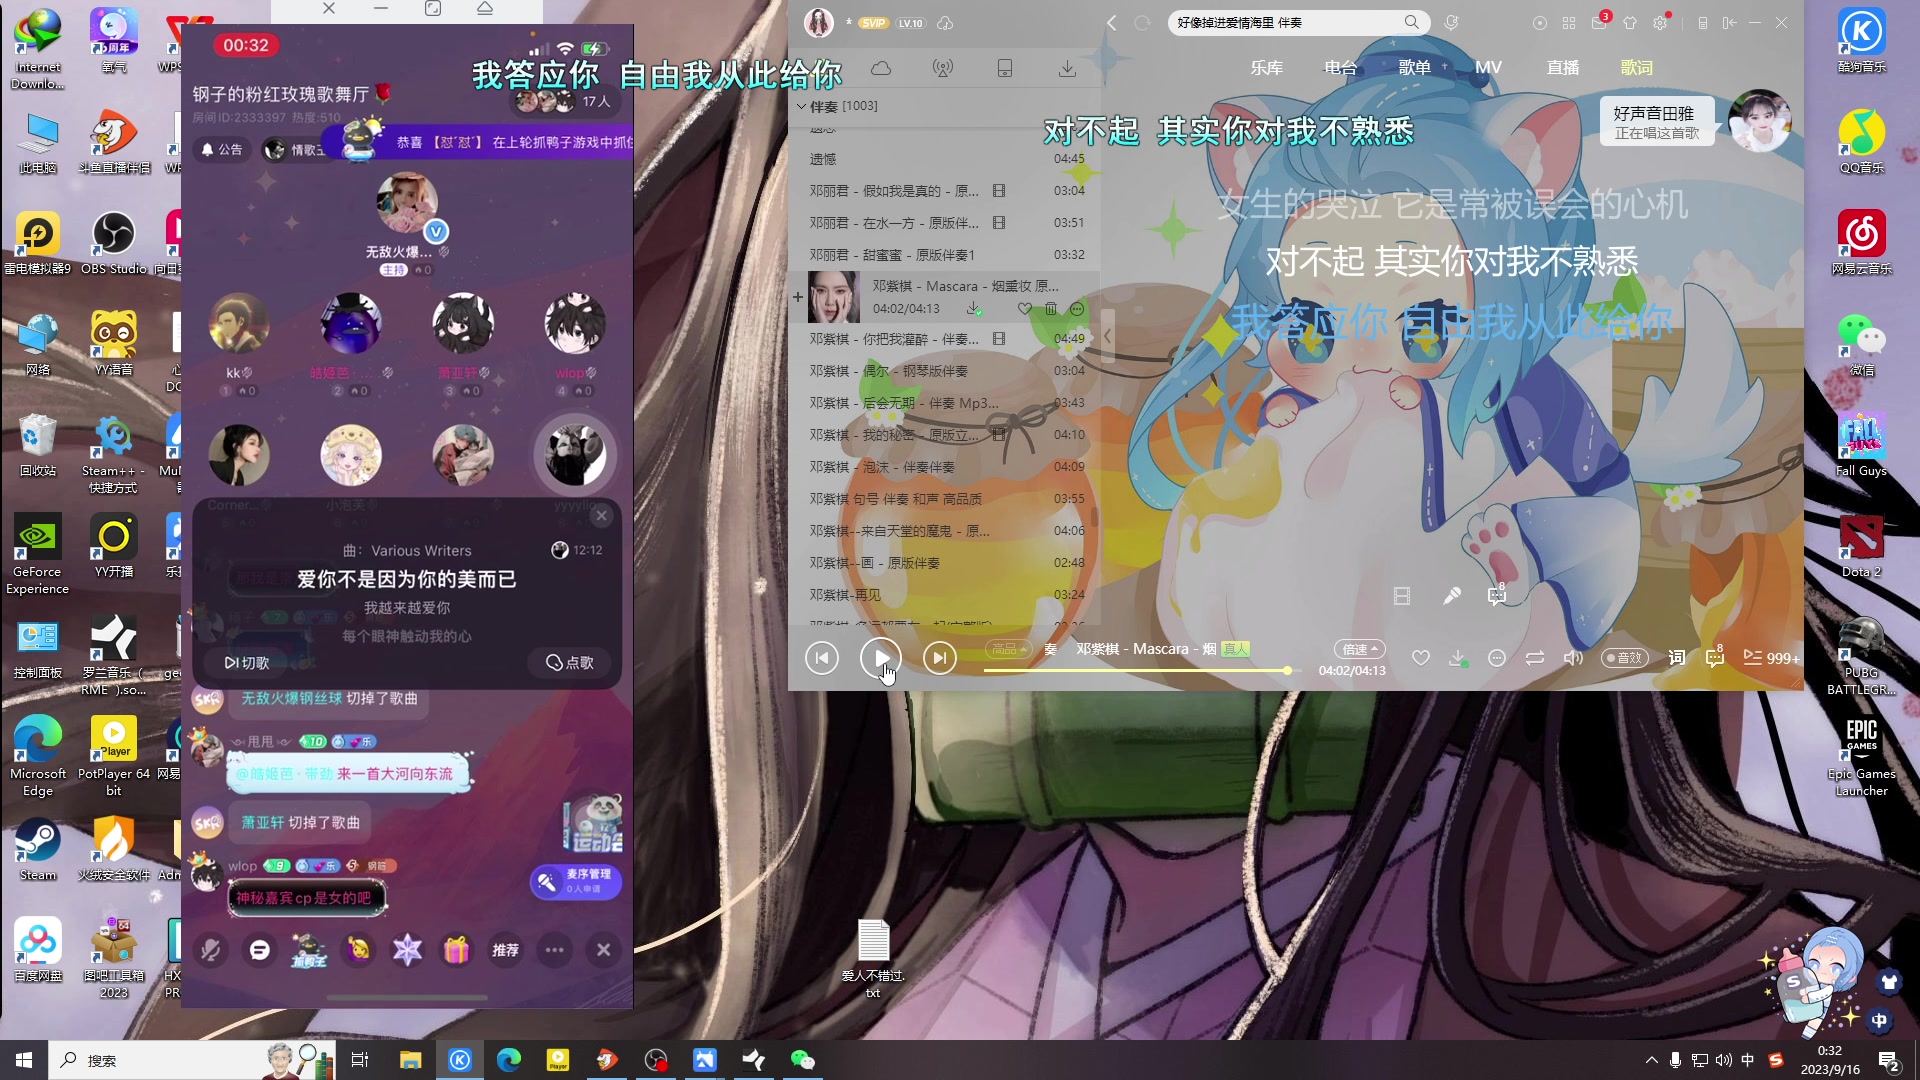This screenshot has width=1920, height=1080.
Task: Toggle desktop lyrics with 词 icon
Action: (1677, 658)
